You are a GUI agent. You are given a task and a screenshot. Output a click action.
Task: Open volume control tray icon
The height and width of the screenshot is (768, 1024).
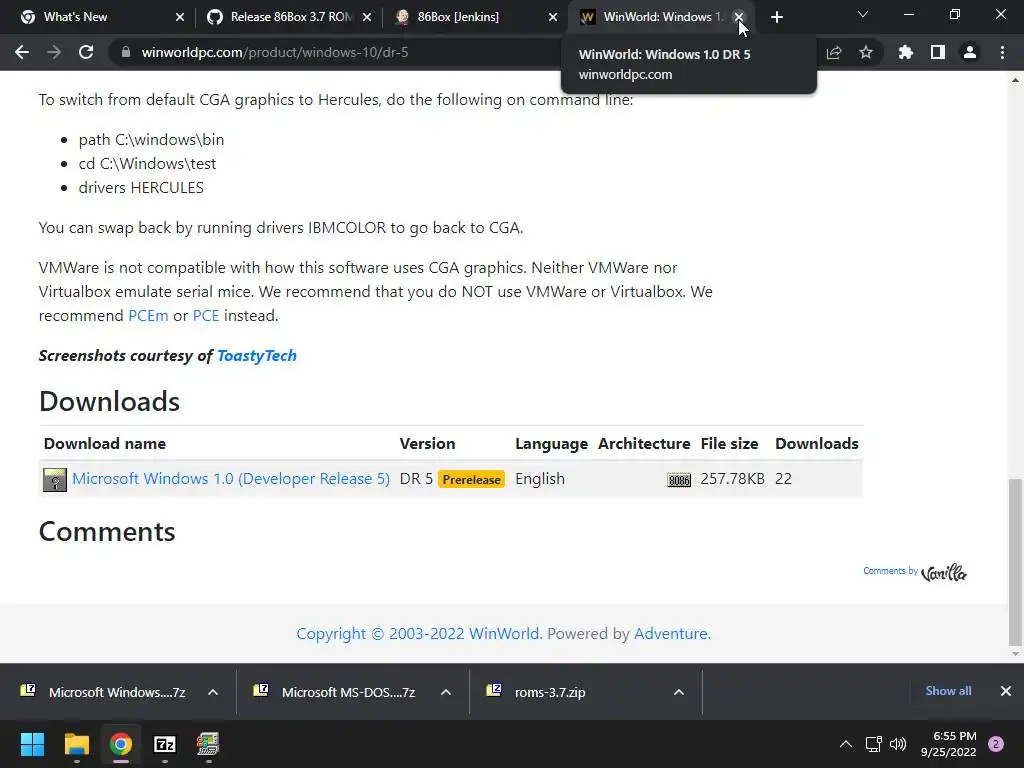point(899,744)
